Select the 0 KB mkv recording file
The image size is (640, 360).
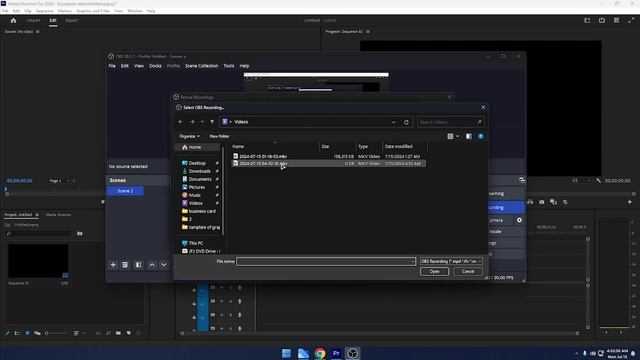point(329,164)
